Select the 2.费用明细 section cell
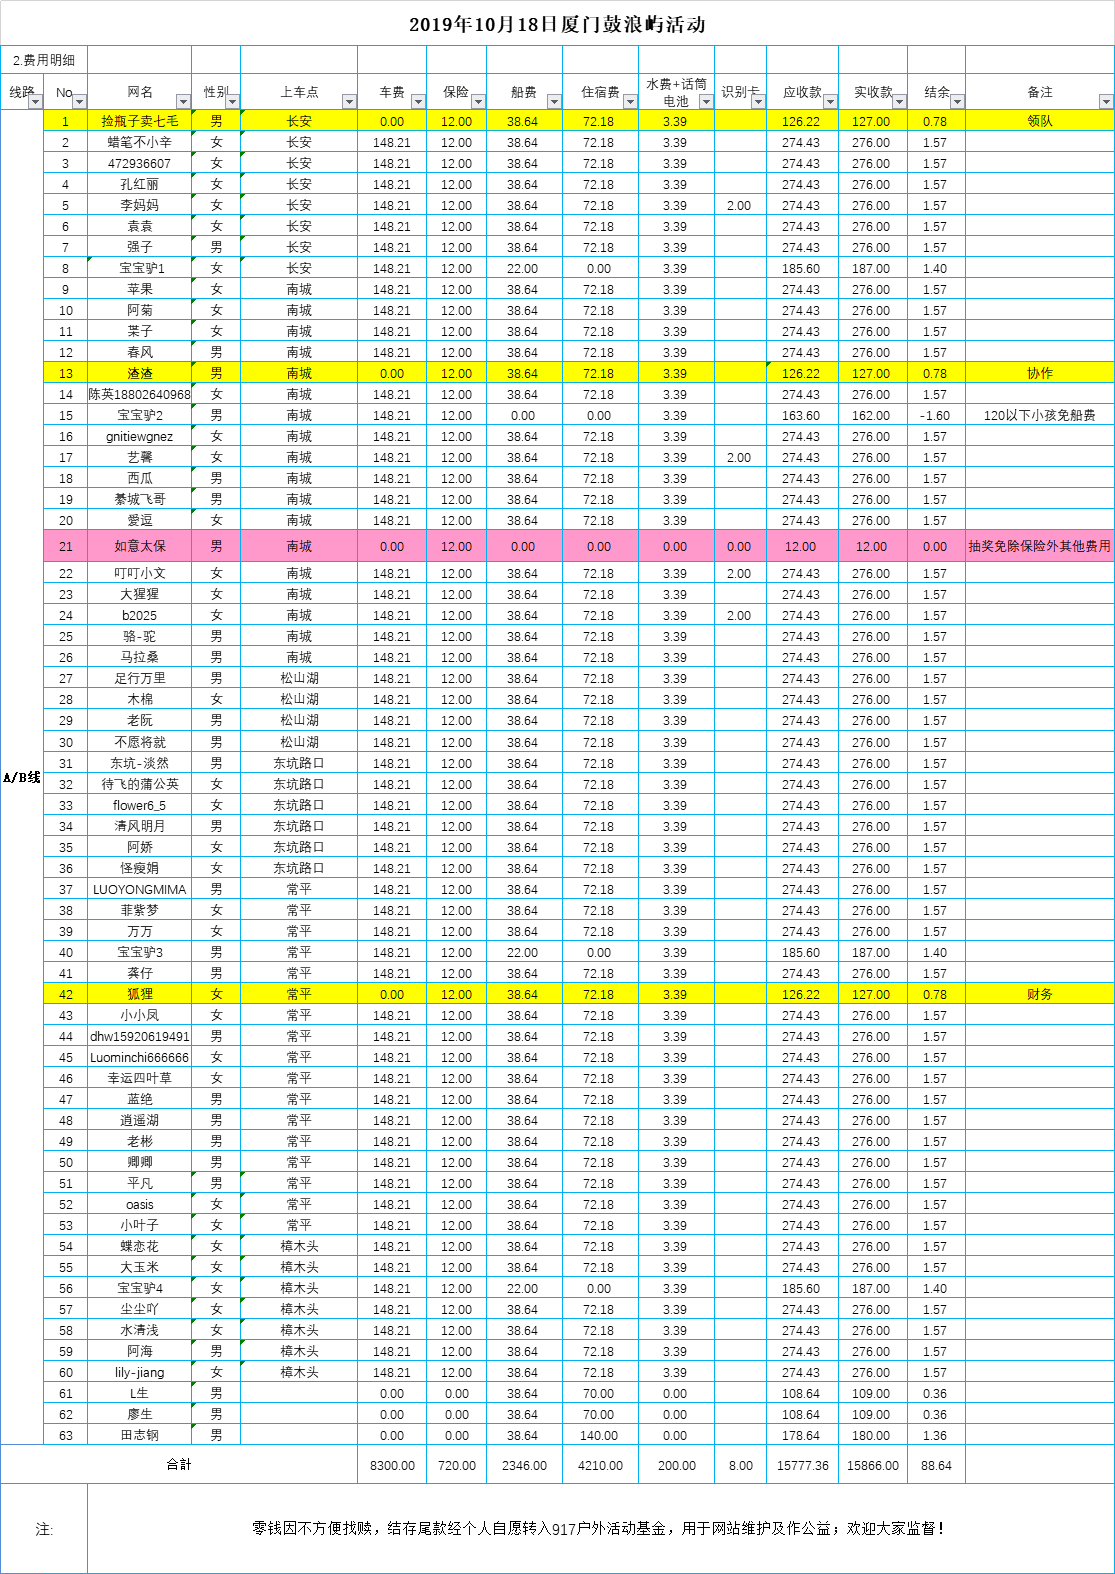The height and width of the screenshot is (1574, 1115). tap(44, 60)
